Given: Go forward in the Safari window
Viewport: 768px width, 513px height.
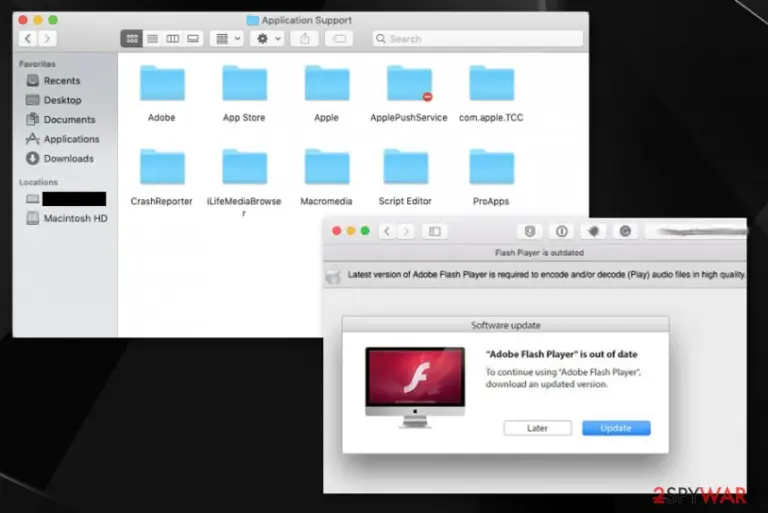Looking at the screenshot, I should pos(406,231).
